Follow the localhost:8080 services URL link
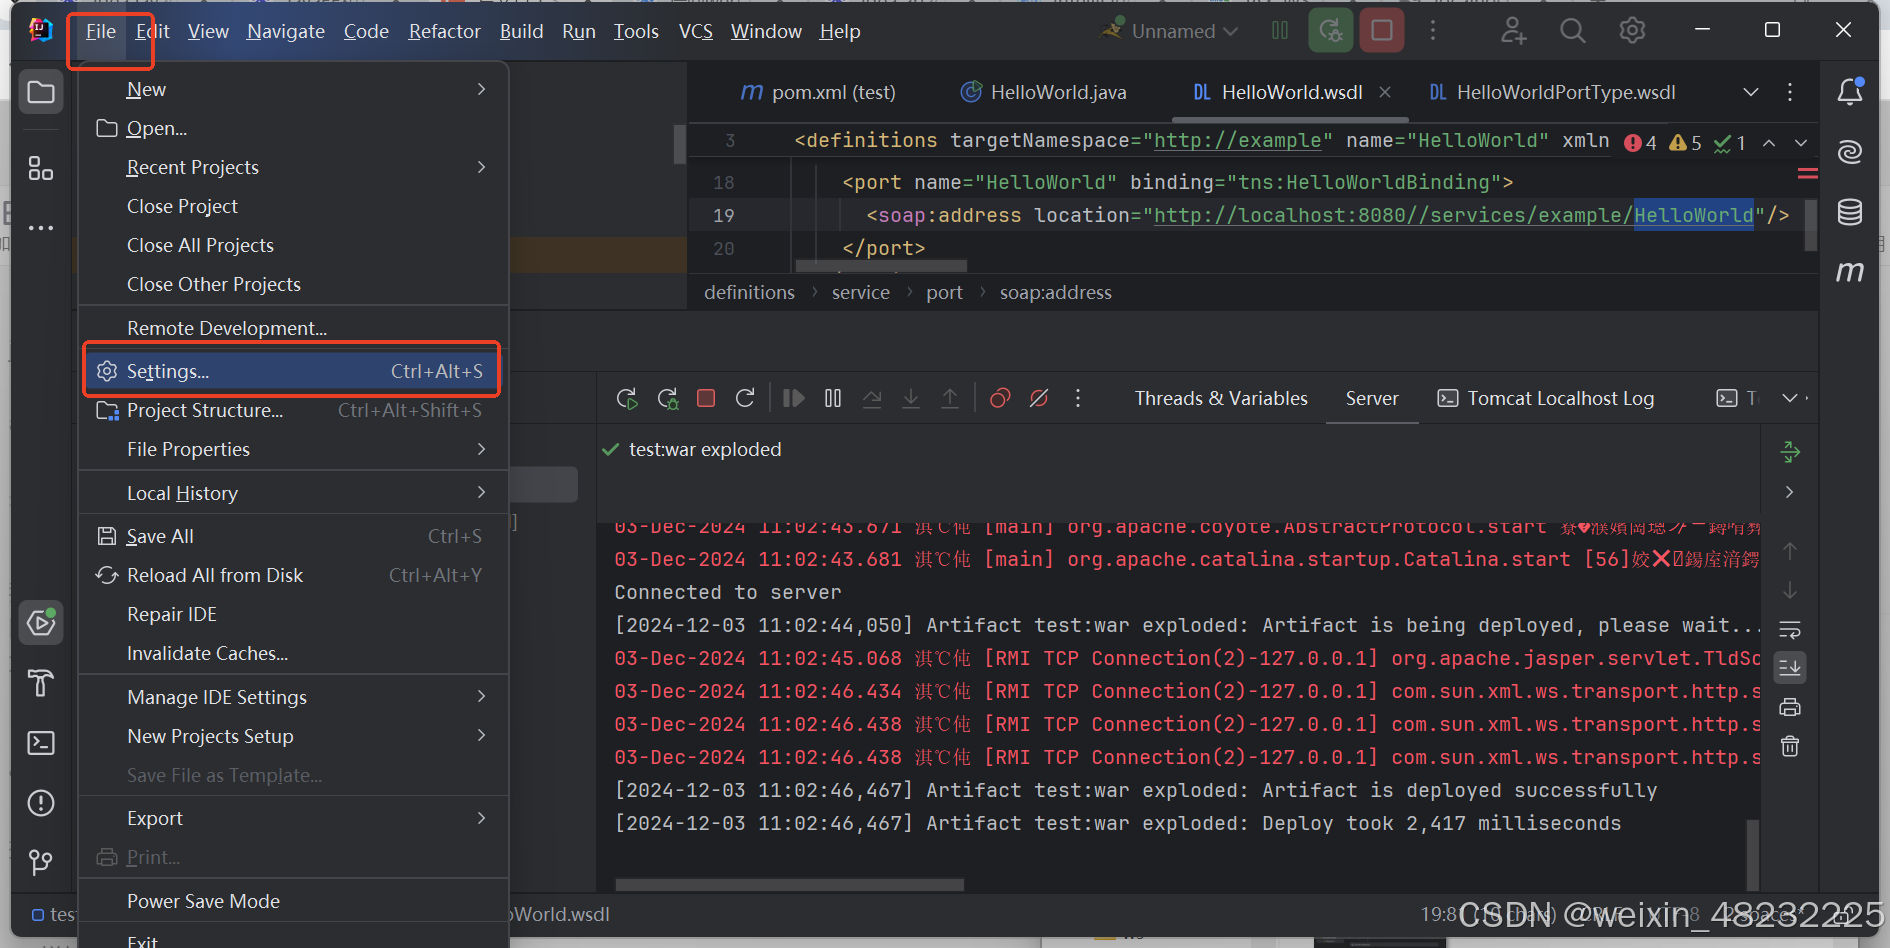Screen dimensions: 1890x948 1453,215
